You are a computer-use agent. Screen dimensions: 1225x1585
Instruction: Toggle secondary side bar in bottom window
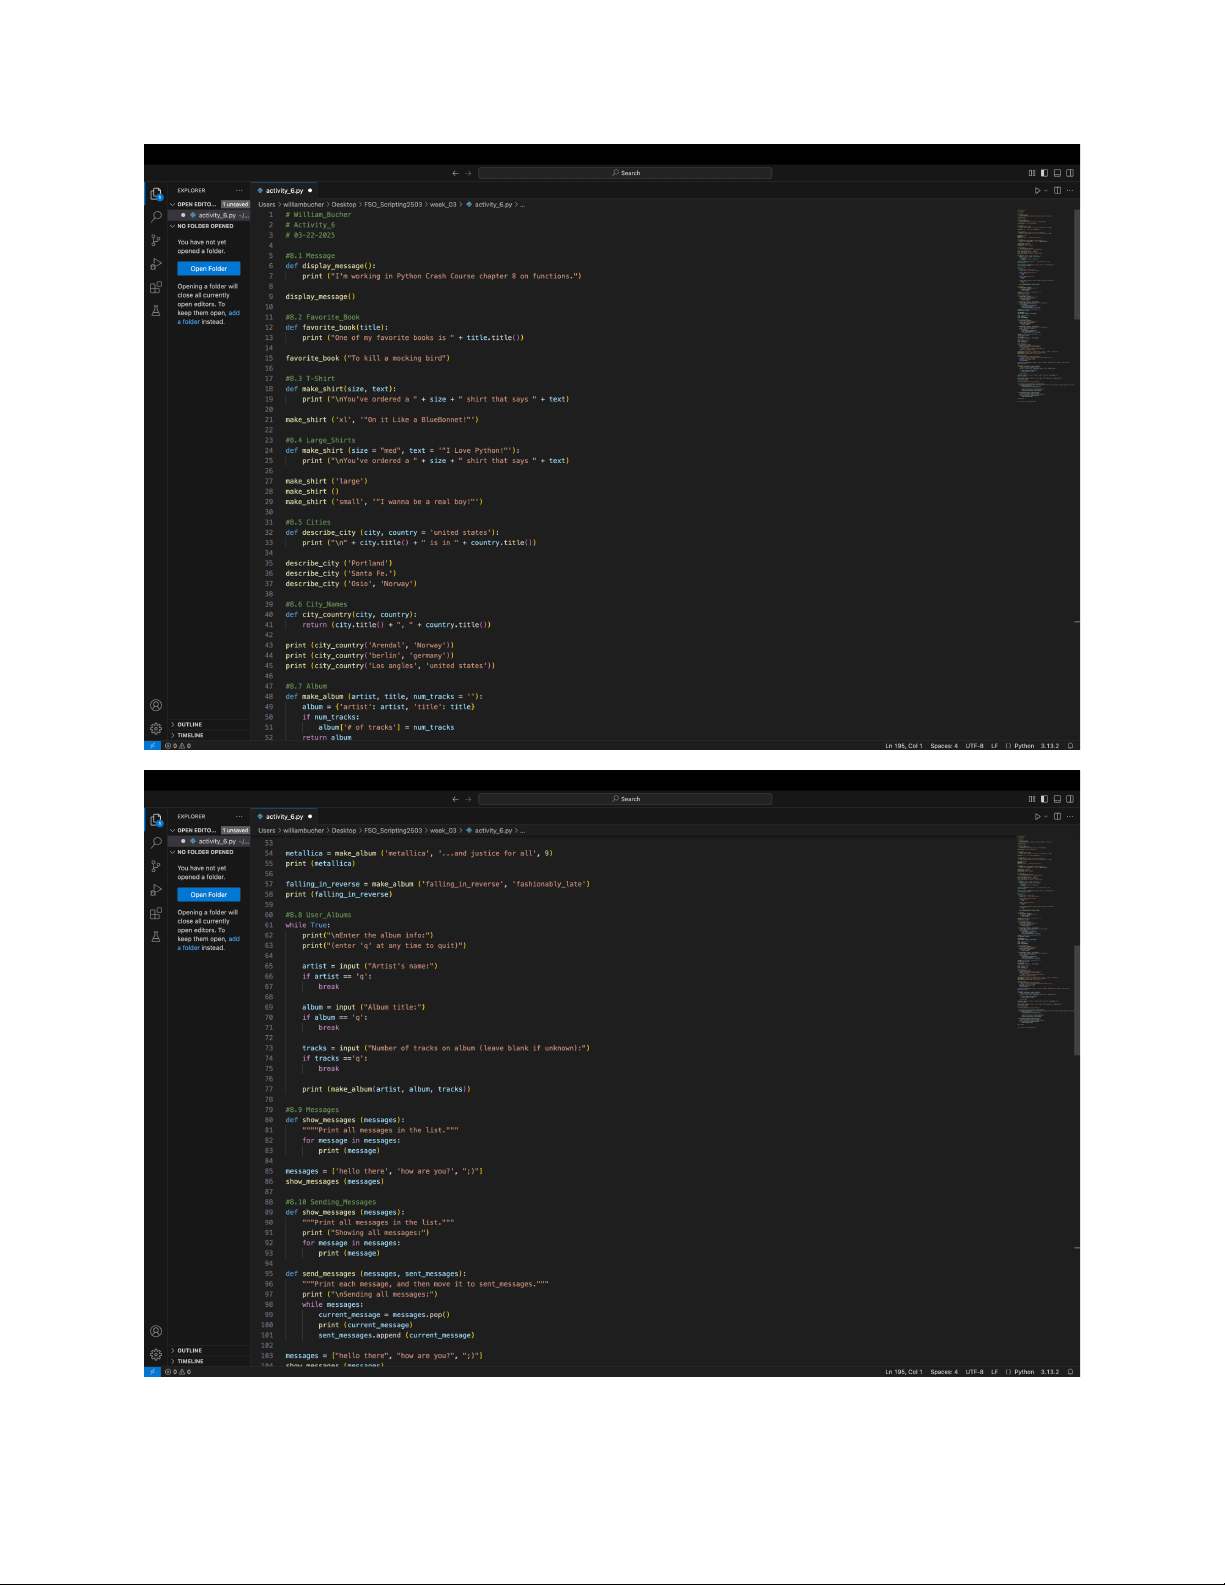pyautogui.click(x=1070, y=799)
